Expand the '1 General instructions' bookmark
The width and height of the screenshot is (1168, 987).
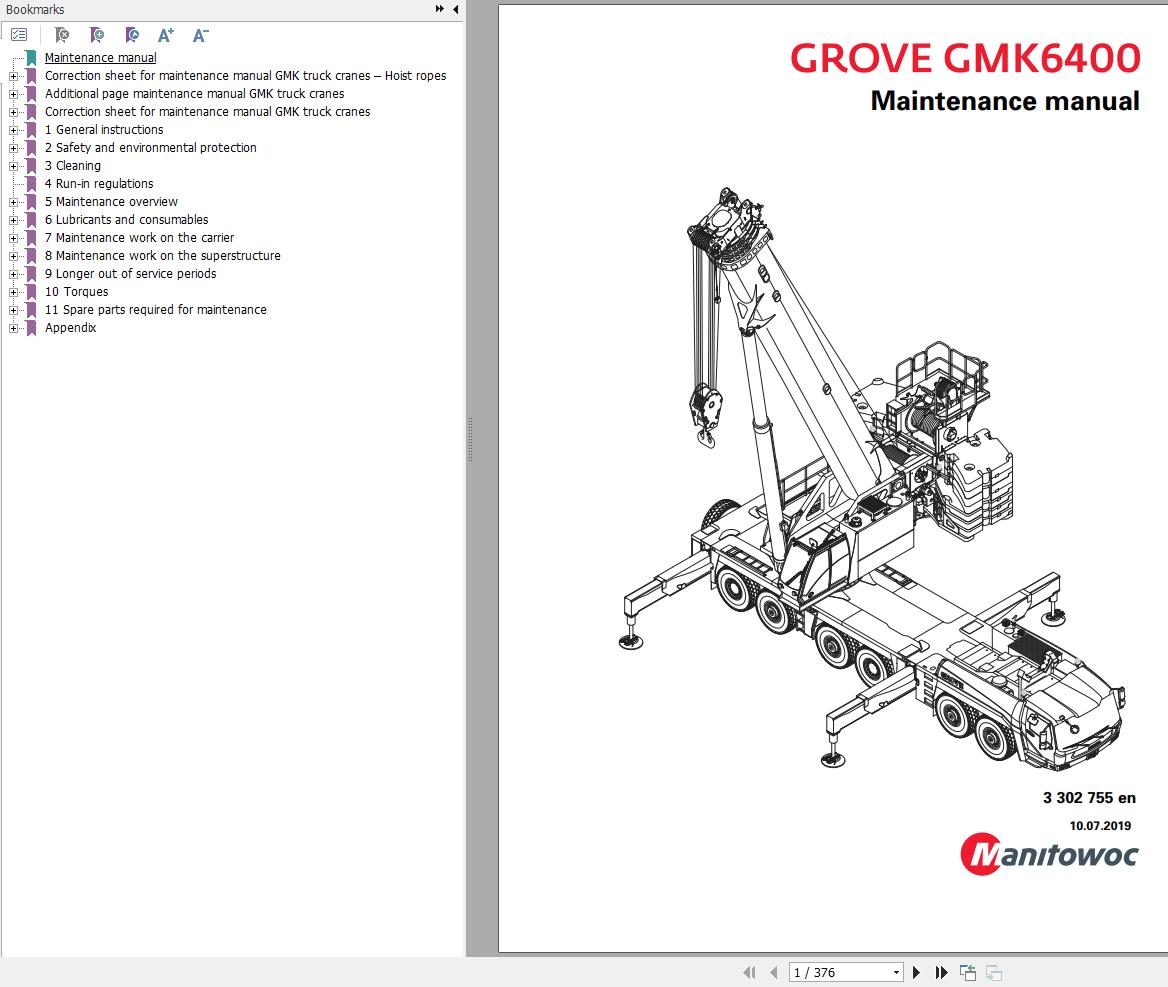13,130
